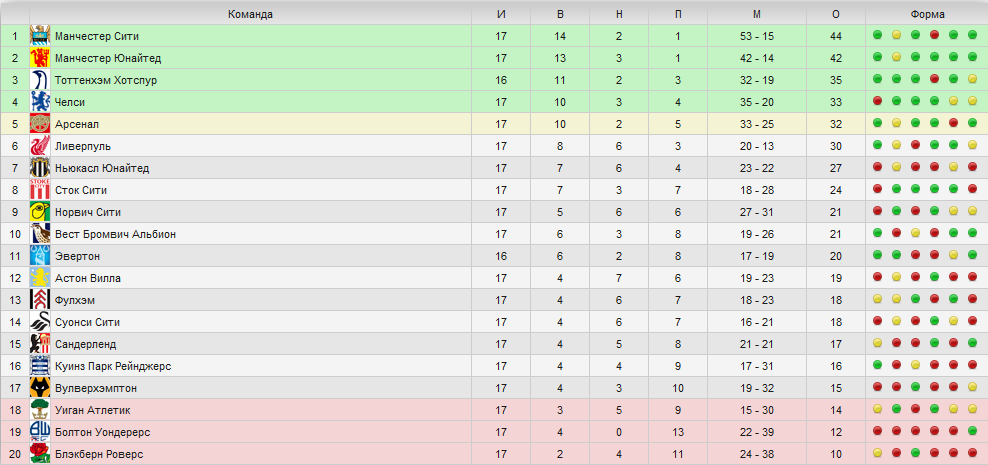Click the Wolverhampton wolf crest icon
Image resolution: width=988 pixels, height=465 pixels.
(40, 388)
